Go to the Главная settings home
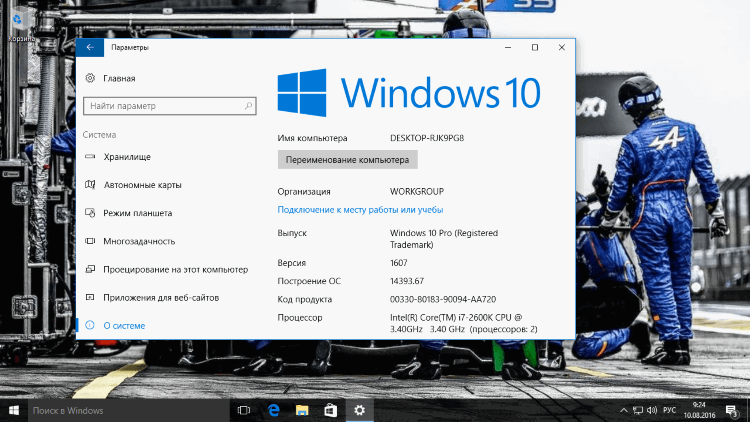 point(119,78)
